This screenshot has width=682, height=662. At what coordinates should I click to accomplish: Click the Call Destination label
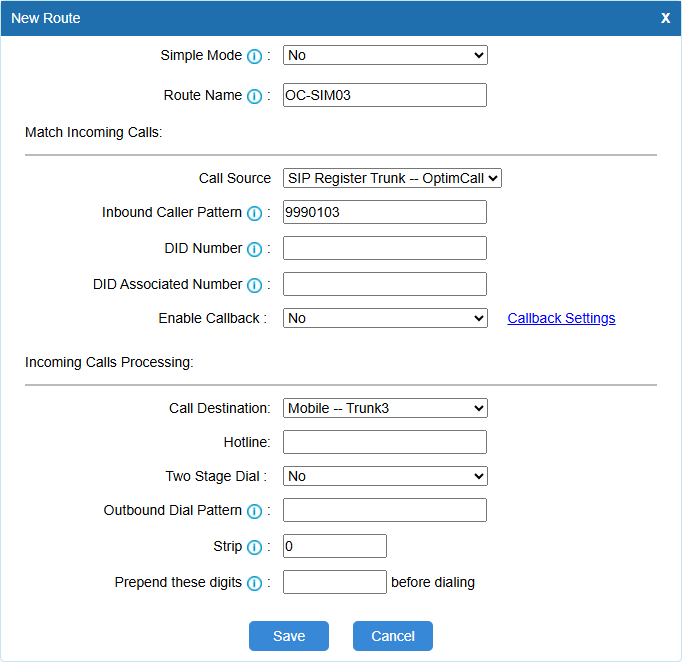[x=220, y=408]
